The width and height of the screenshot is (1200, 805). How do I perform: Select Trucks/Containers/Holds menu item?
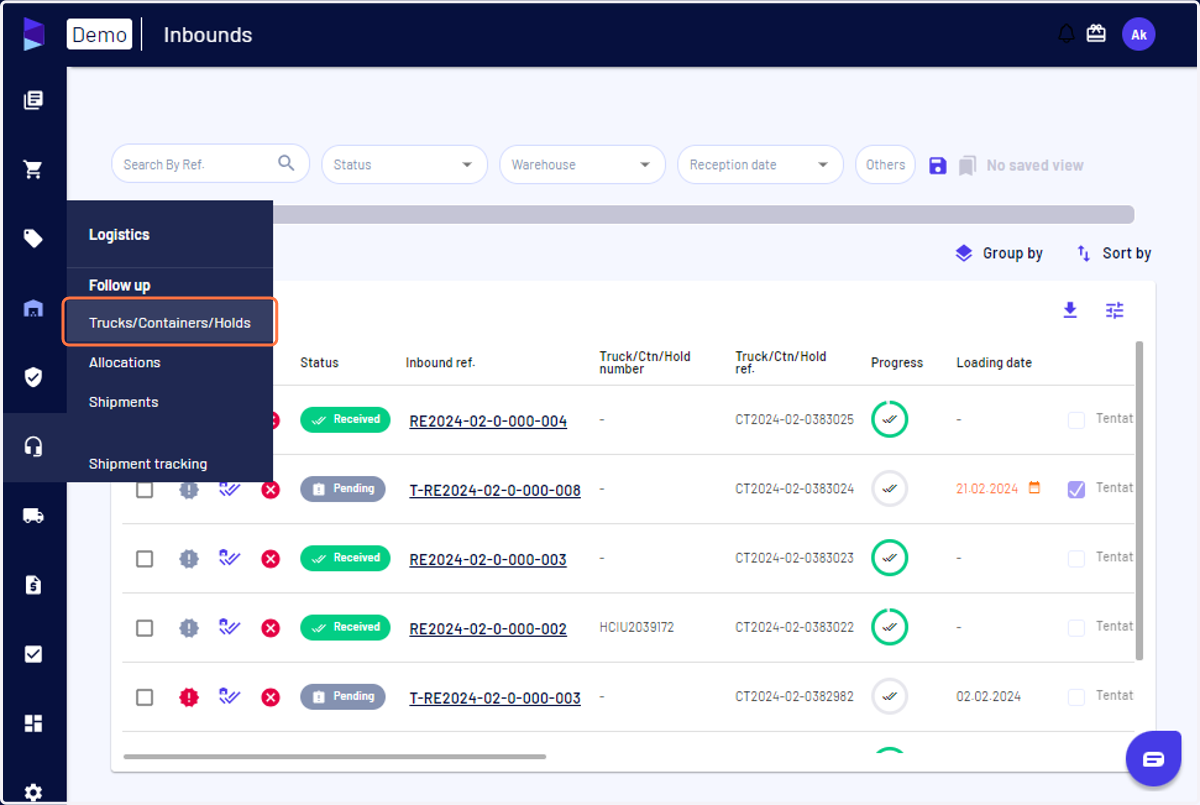170,323
